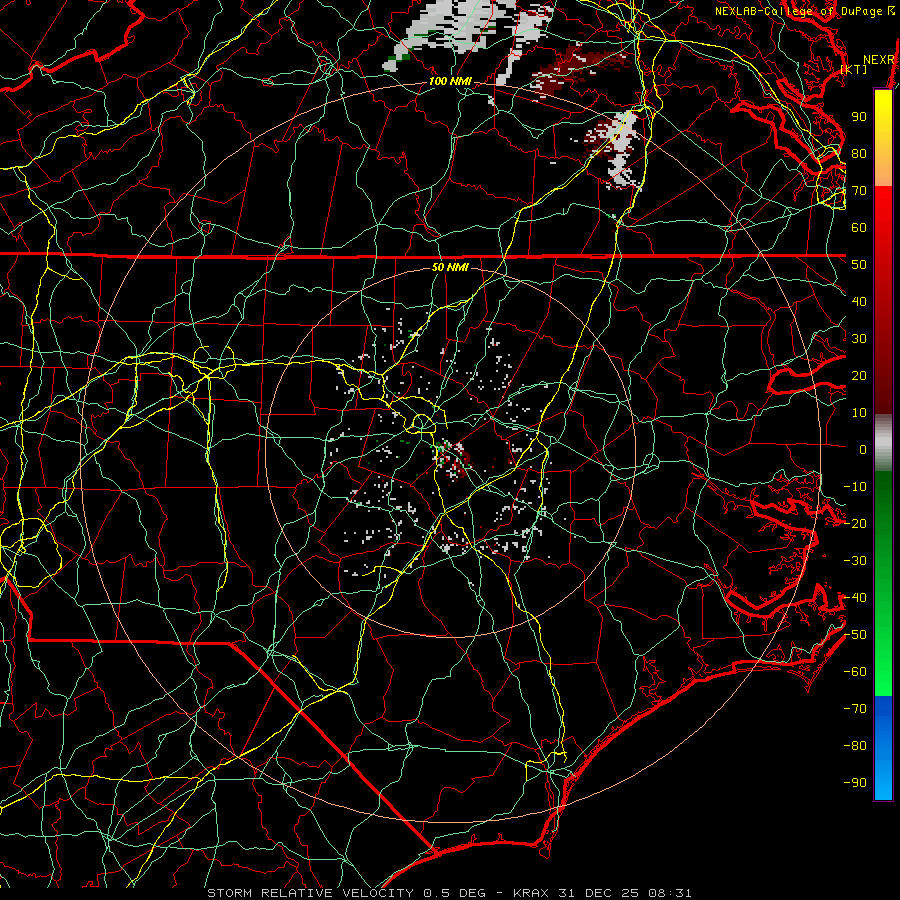Click the -10 value on velocity scale
Viewport: 900px width, 900px height.
coord(855,487)
